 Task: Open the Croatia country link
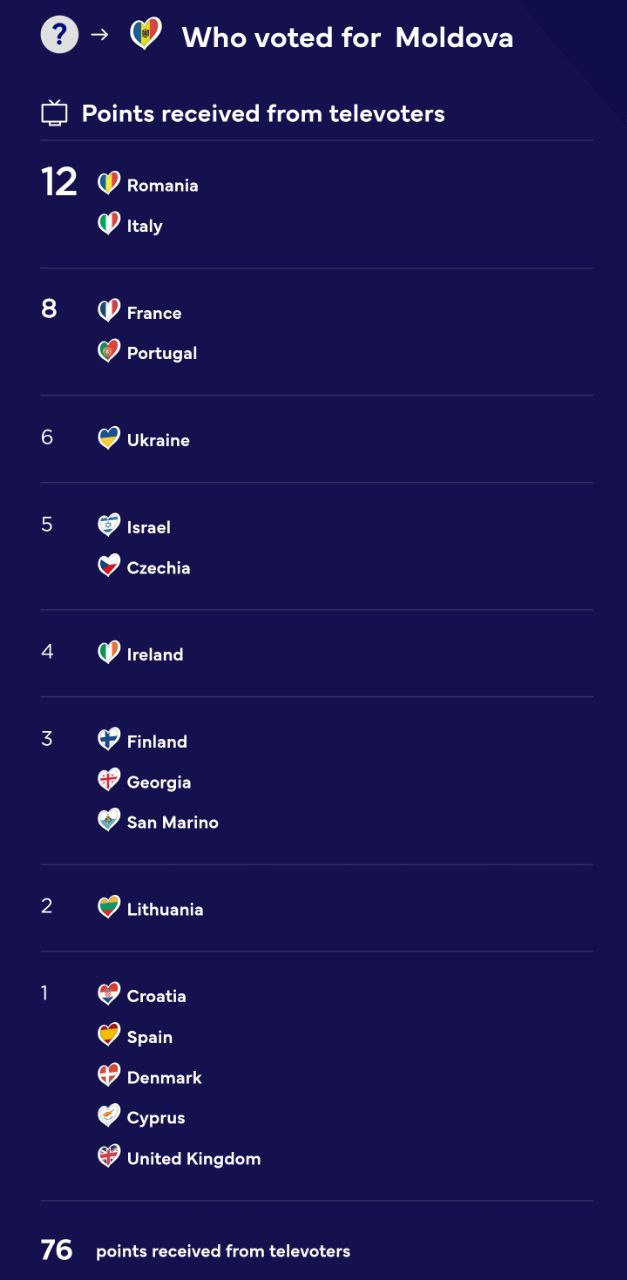pos(156,996)
